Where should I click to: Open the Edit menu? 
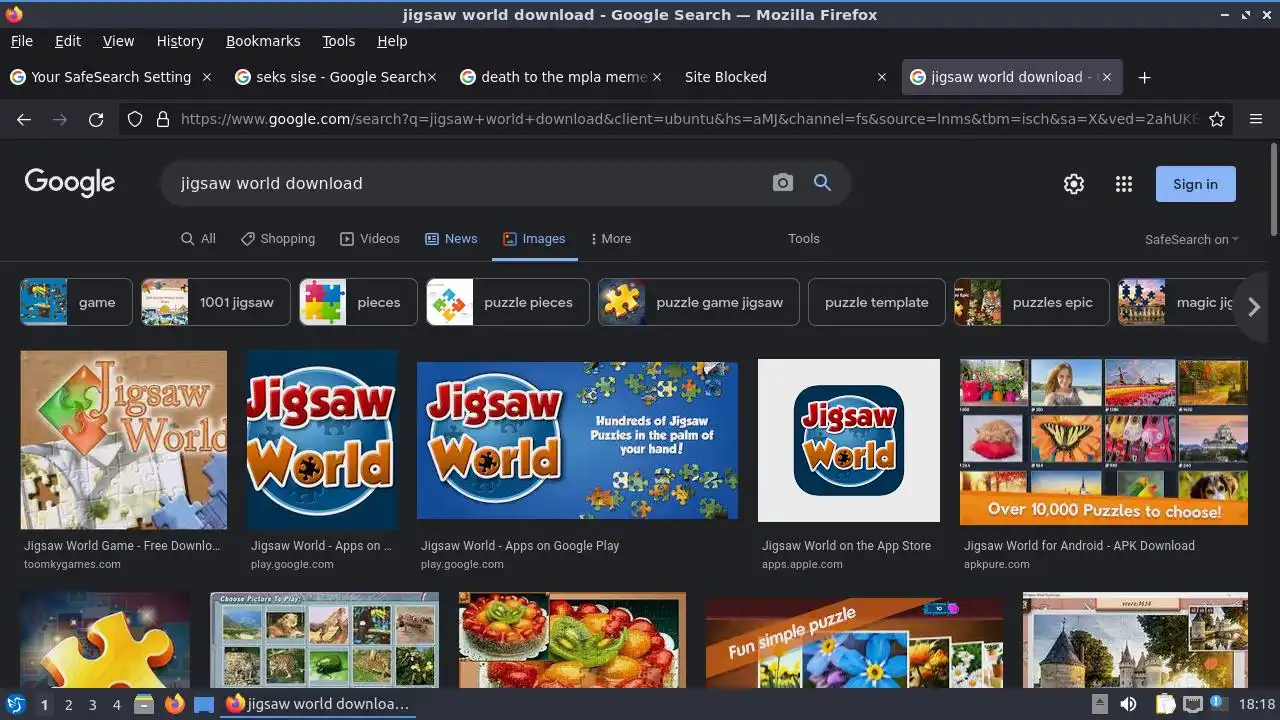[68, 41]
